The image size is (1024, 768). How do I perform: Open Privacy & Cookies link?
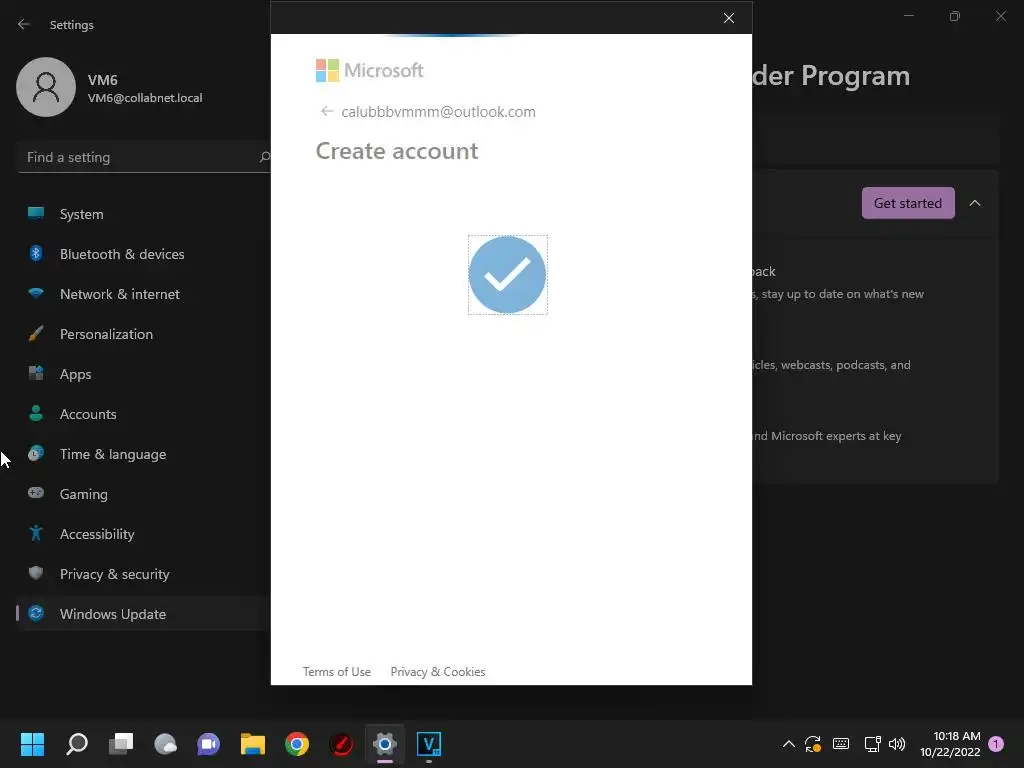[x=438, y=671]
